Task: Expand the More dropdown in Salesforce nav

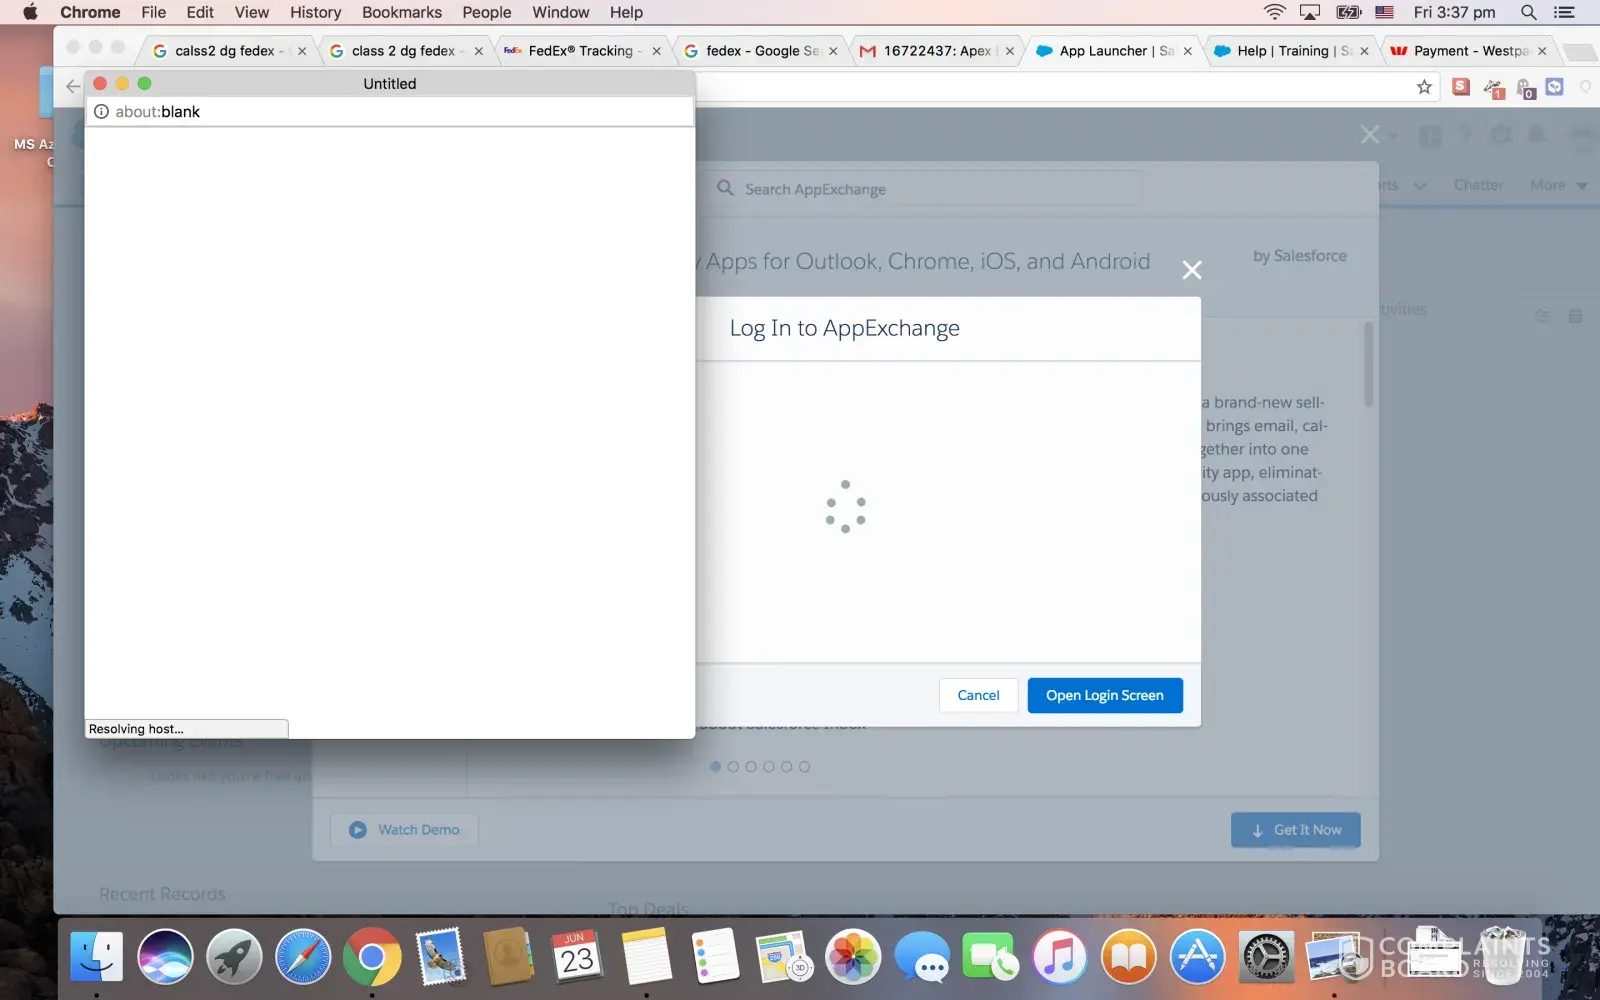Action: coord(1559,185)
